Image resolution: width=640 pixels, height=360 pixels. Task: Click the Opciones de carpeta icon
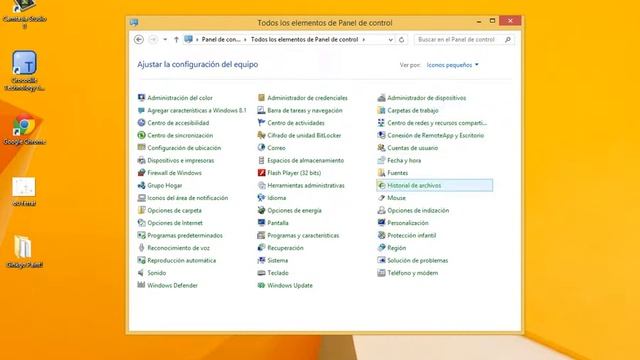pyautogui.click(x=141, y=210)
